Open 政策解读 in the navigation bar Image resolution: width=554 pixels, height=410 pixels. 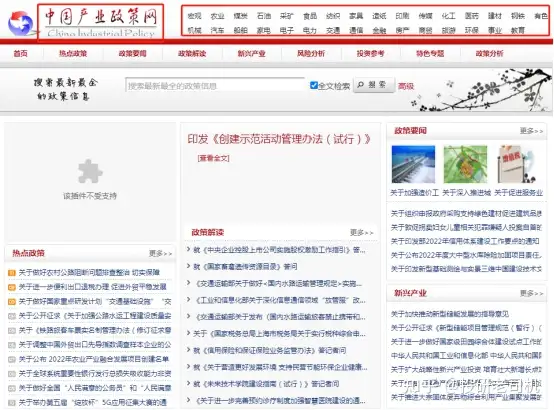point(192,53)
